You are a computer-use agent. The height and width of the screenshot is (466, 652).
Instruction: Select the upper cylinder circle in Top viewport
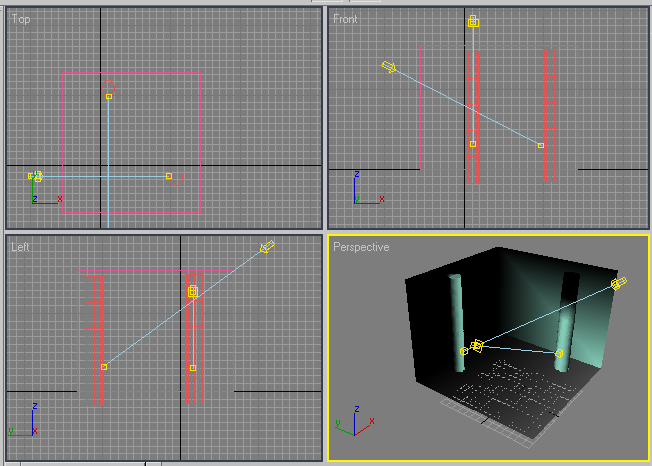click(x=109, y=87)
